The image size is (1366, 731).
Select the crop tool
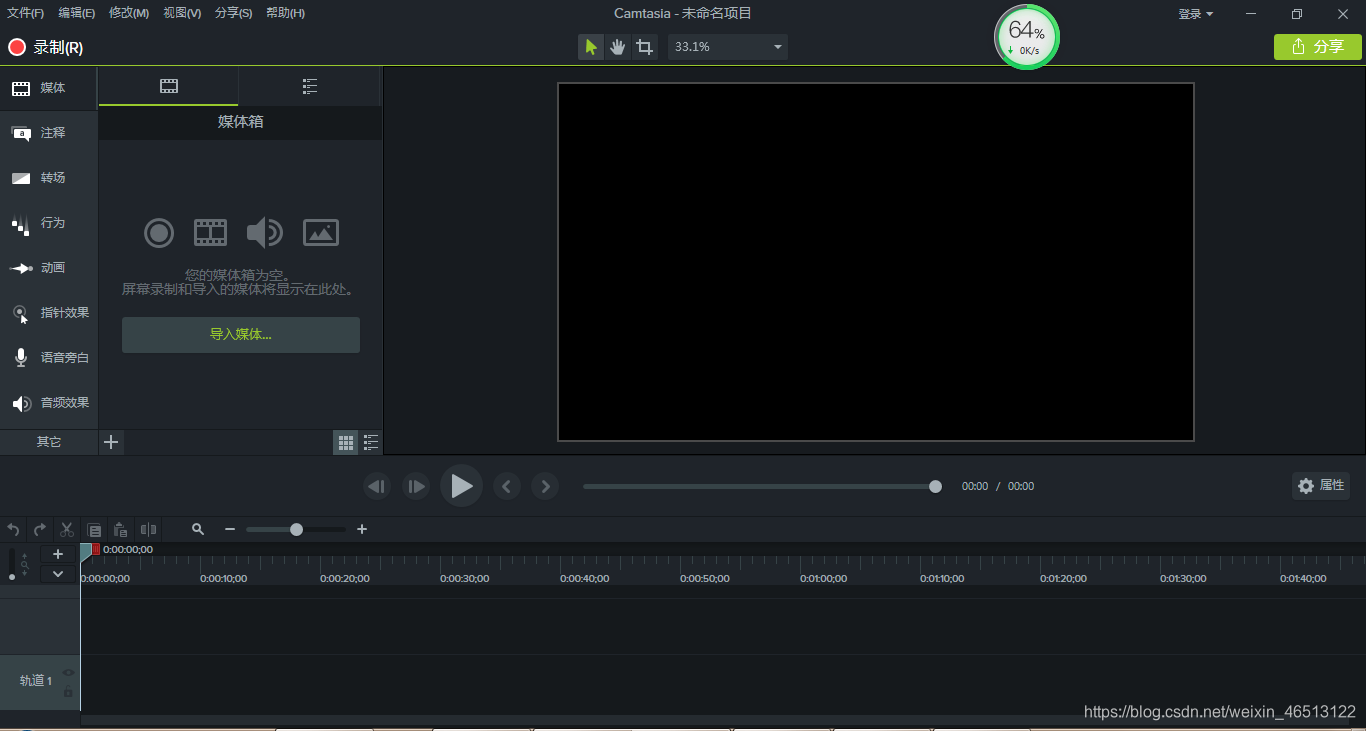[x=645, y=47]
